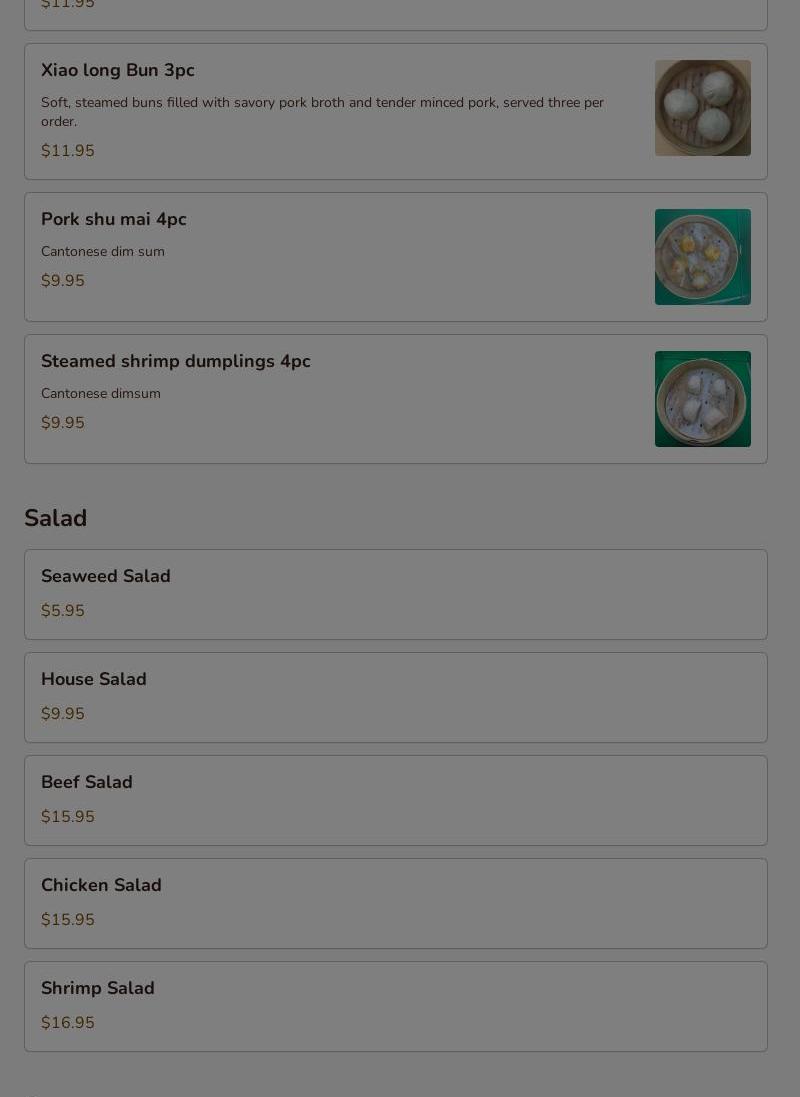Click the $16.95 Shrimp Salad price
800x1097 pixels.
coord(67,1022)
